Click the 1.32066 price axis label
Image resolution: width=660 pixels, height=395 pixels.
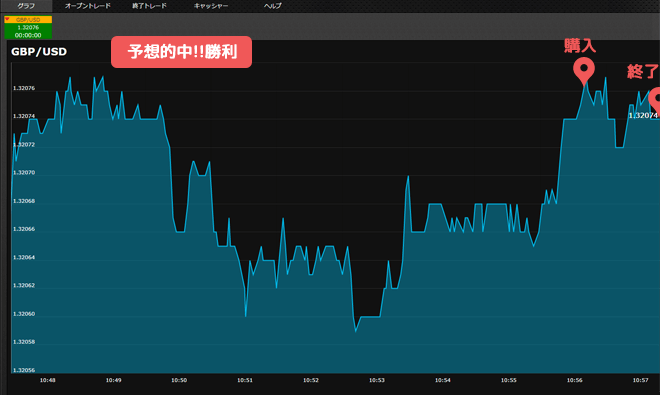(24, 229)
